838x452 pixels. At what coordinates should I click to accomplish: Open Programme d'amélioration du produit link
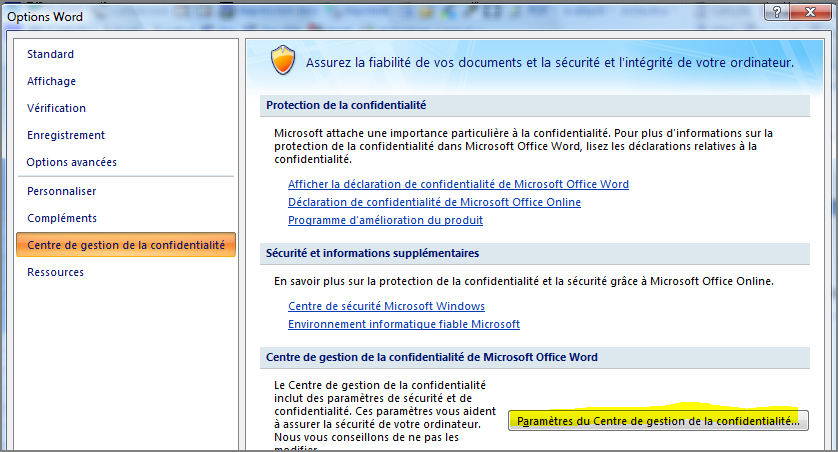(x=385, y=220)
